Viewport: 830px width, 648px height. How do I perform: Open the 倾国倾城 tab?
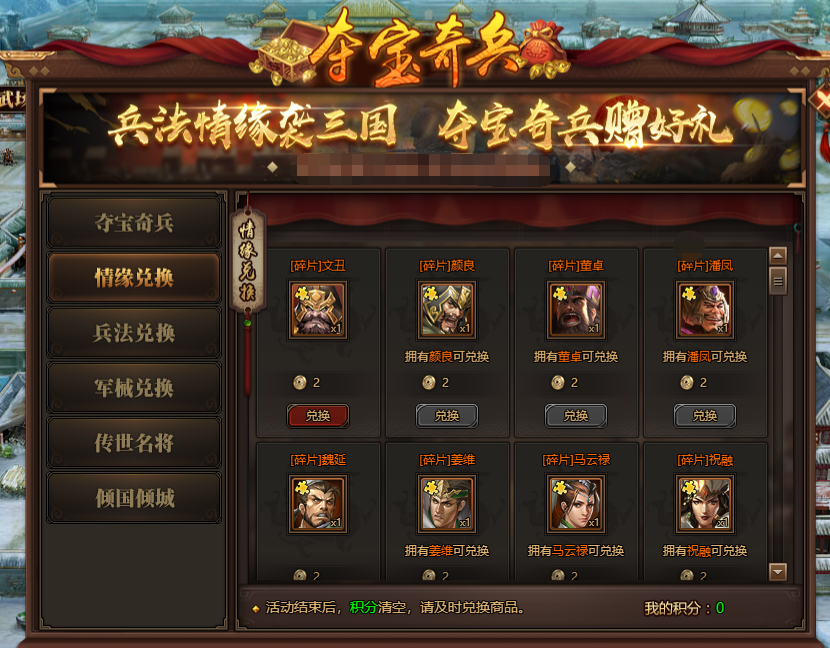(x=134, y=498)
